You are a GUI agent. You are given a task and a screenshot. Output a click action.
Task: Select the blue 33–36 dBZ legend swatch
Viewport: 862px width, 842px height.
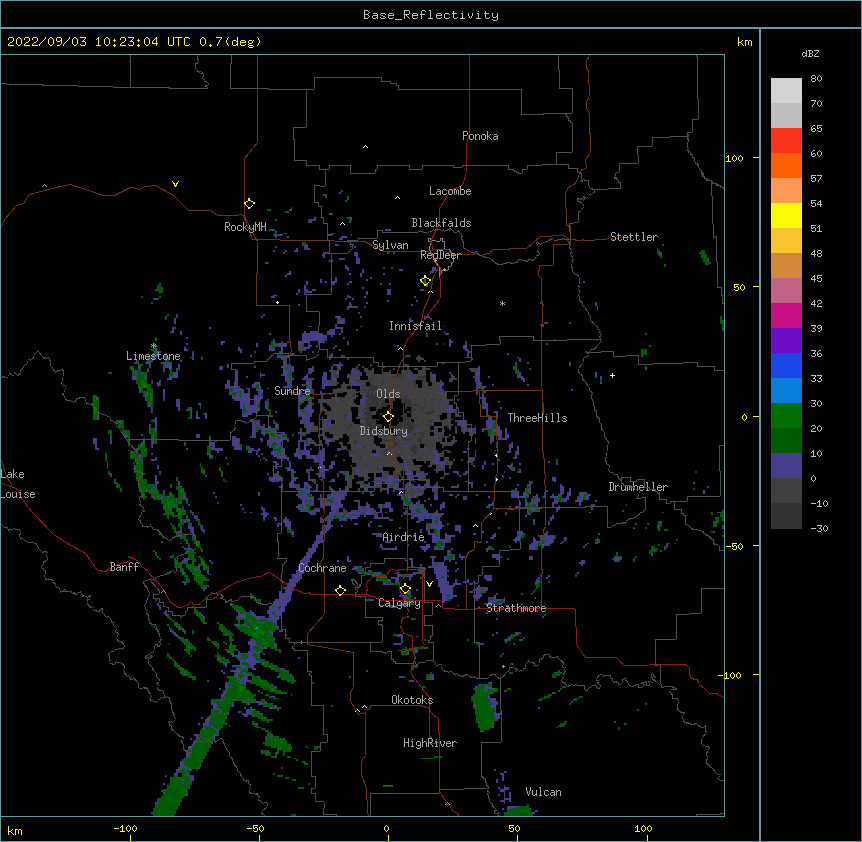click(786, 365)
